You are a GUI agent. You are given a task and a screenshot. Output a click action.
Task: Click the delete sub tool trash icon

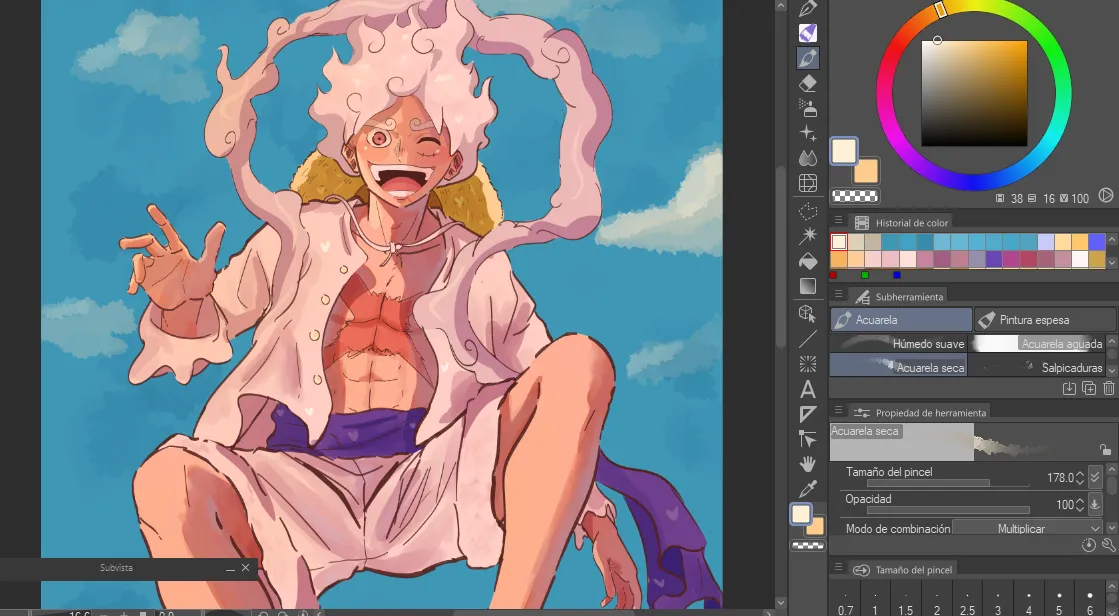pyautogui.click(x=1108, y=388)
